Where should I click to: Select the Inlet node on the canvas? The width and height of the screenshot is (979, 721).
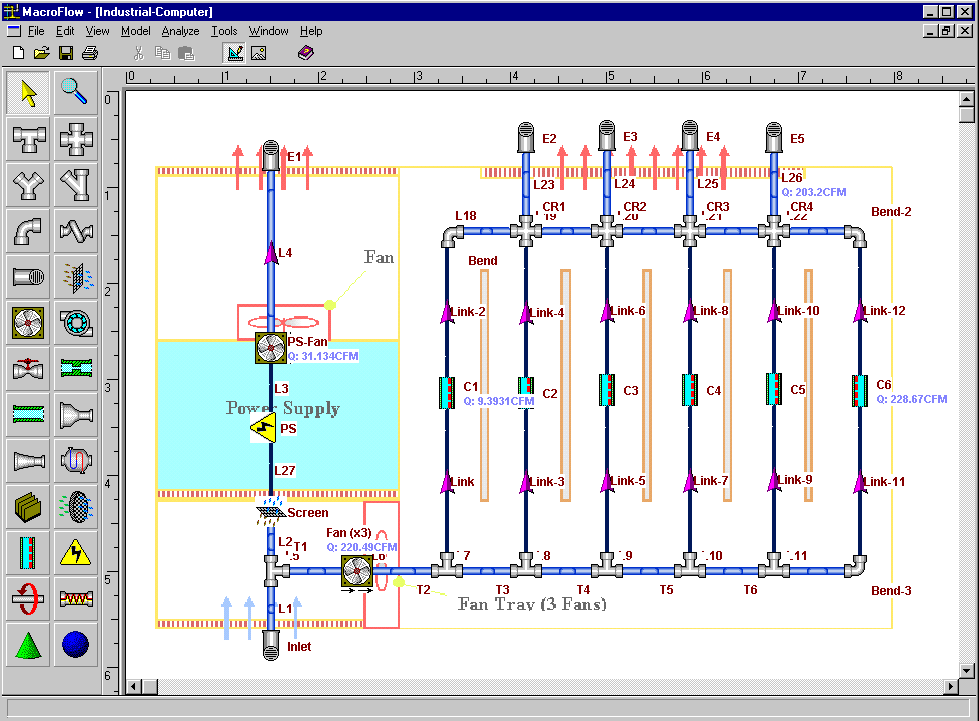pos(271,645)
